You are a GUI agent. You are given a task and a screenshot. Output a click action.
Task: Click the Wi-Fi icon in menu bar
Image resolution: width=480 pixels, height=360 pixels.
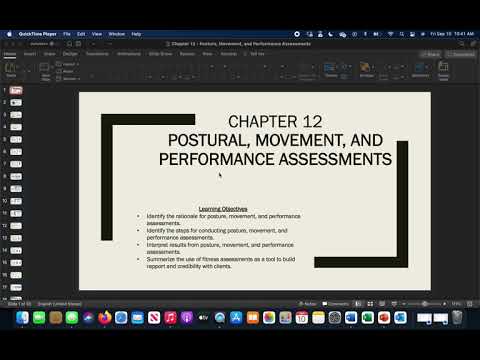pos(390,34)
